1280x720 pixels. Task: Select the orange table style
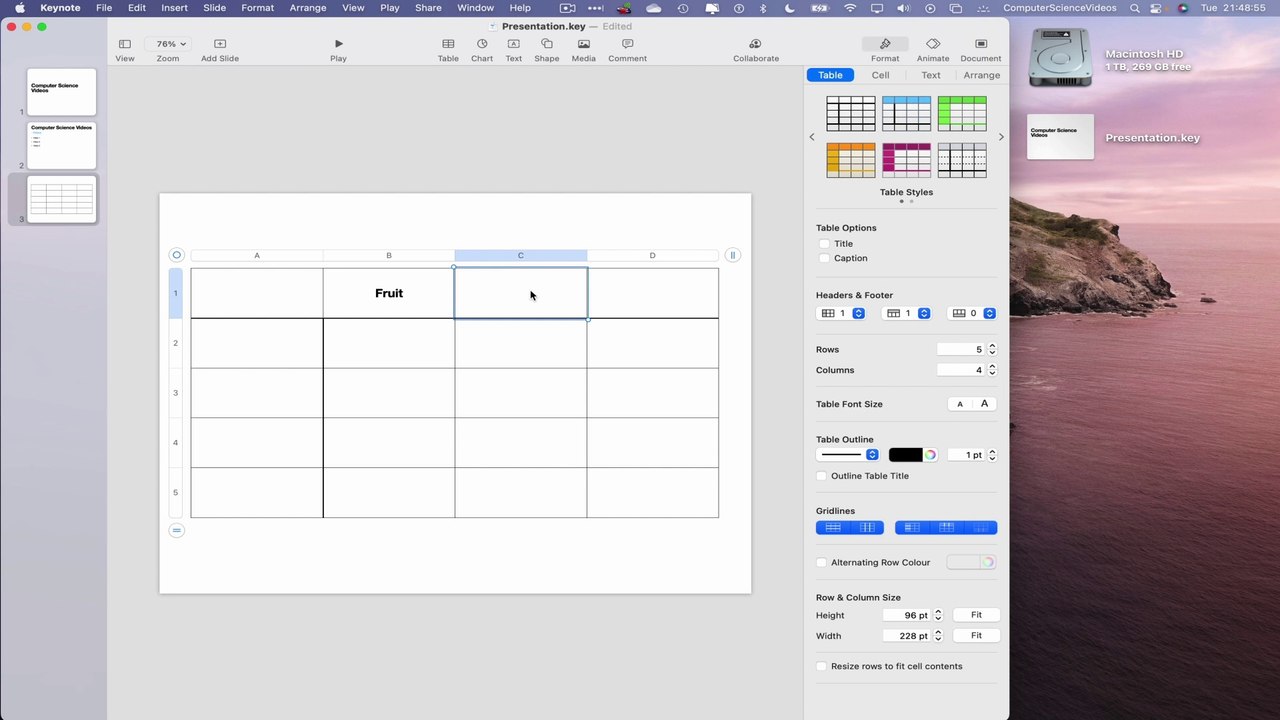tap(851, 160)
